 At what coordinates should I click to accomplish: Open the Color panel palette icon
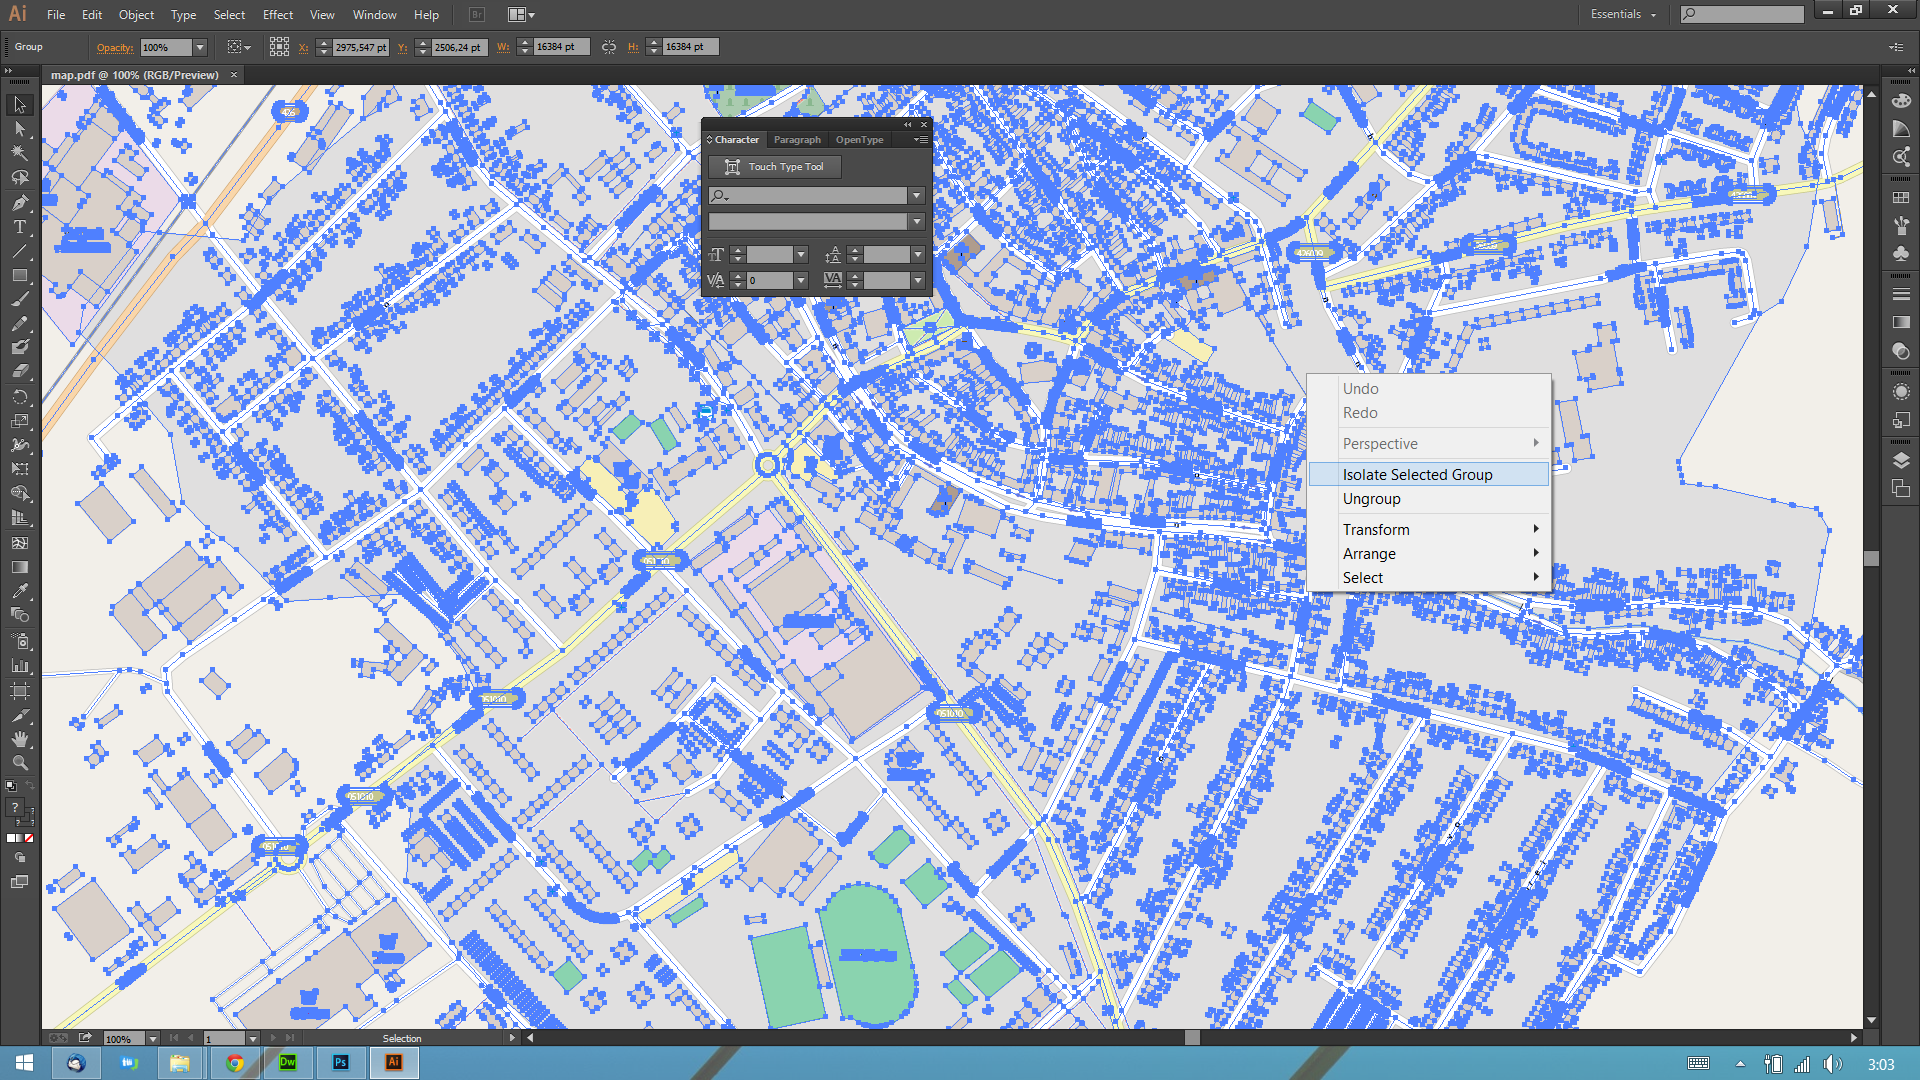coord(1901,101)
